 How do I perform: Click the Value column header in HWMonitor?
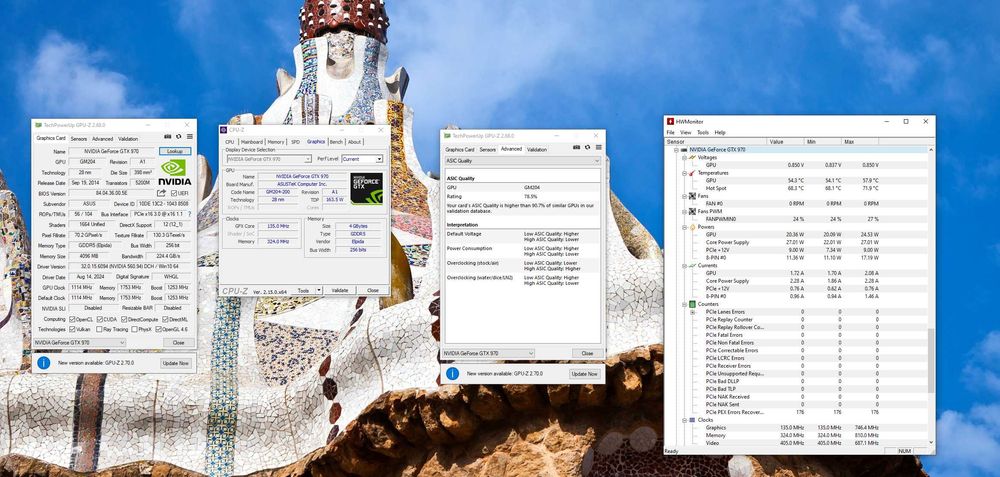[x=786, y=142]
